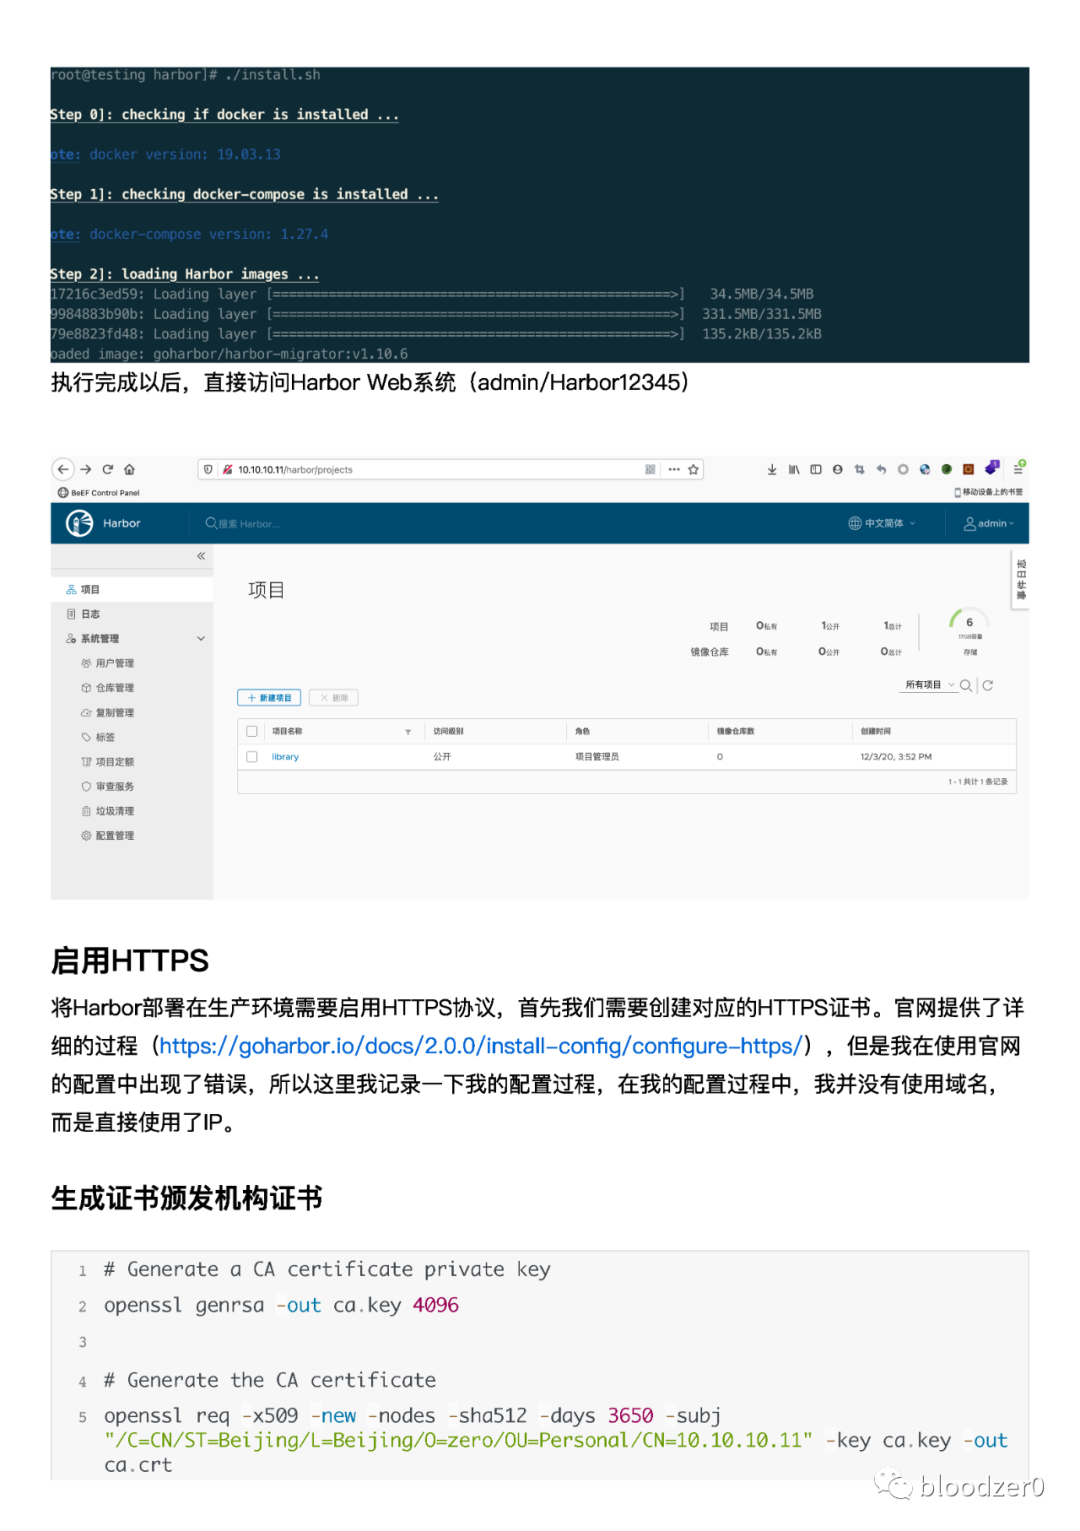Check the library project row checkbox
1080x1531 pixels.
click(x=252, y=757)
